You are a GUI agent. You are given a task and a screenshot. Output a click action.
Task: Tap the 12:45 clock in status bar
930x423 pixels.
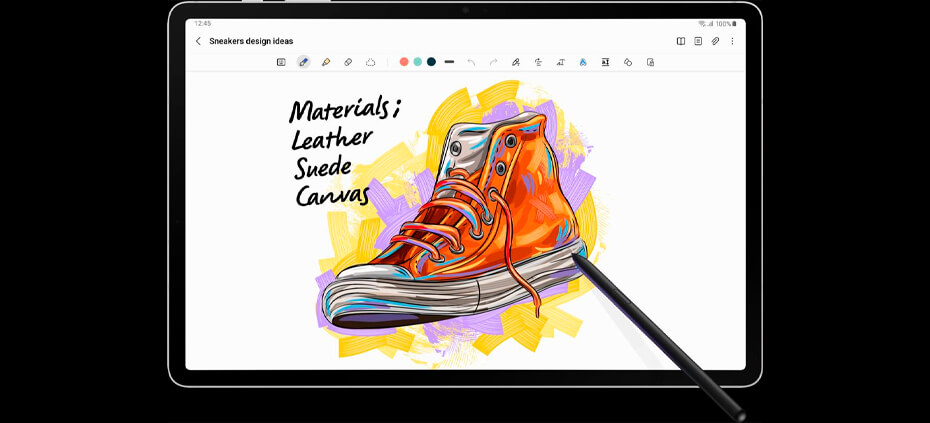click(202, 24)
